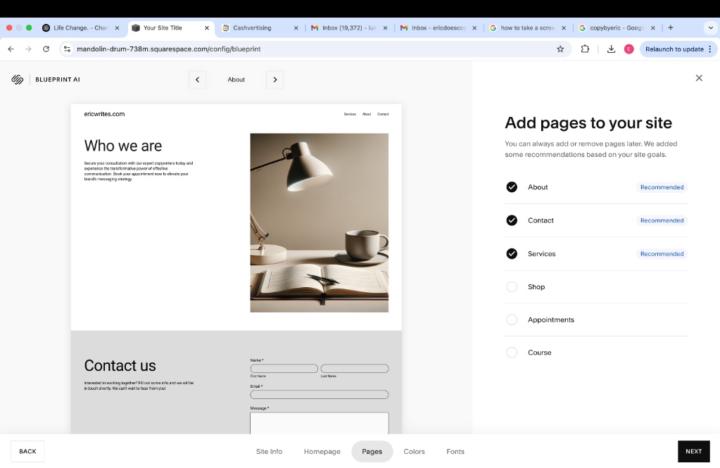The height and width of the screenshot is (468, 720).
Task: Close the Blueprint AI panel
Action: click(x=698, y=78)
